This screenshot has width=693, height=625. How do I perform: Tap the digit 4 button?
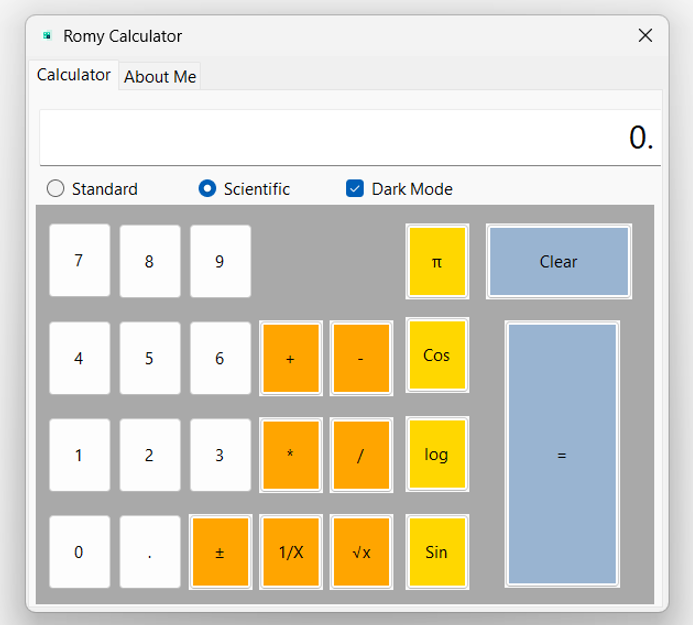[x=80, y=358]
